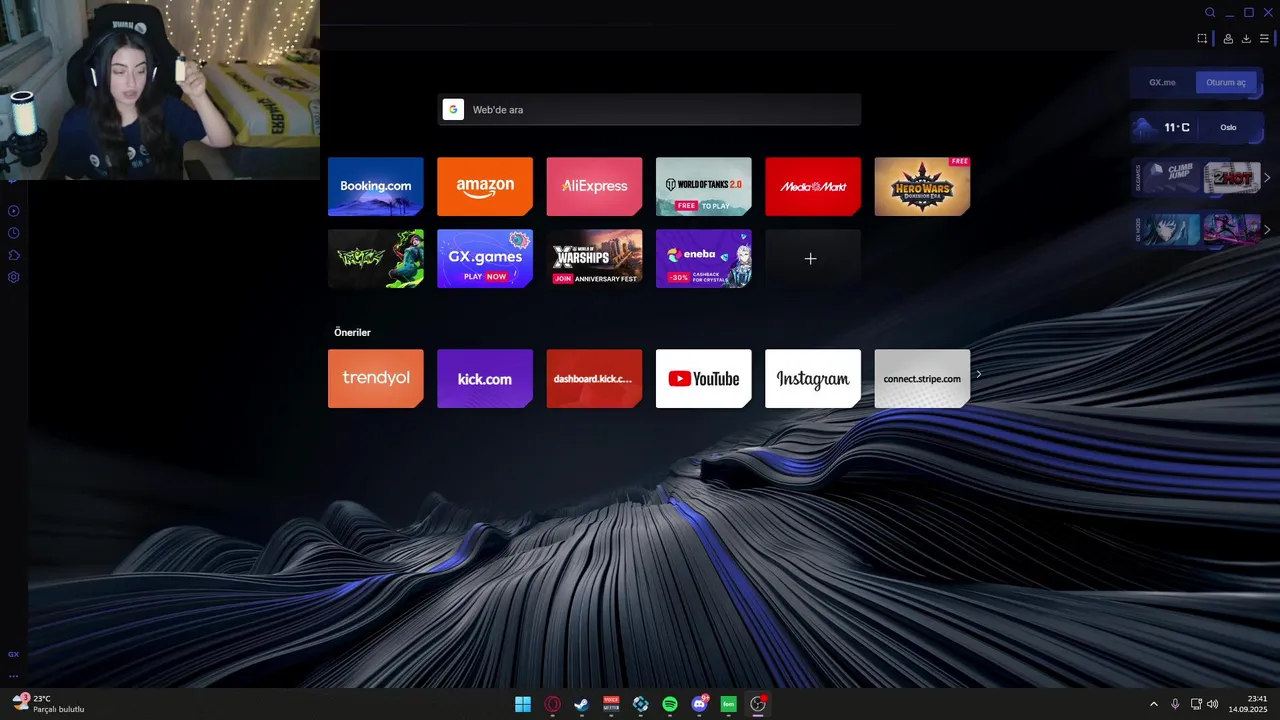This screenshot has width=1280, height=720.
Task: Open the YouTube suggestion tile
Action: [703, 378]
